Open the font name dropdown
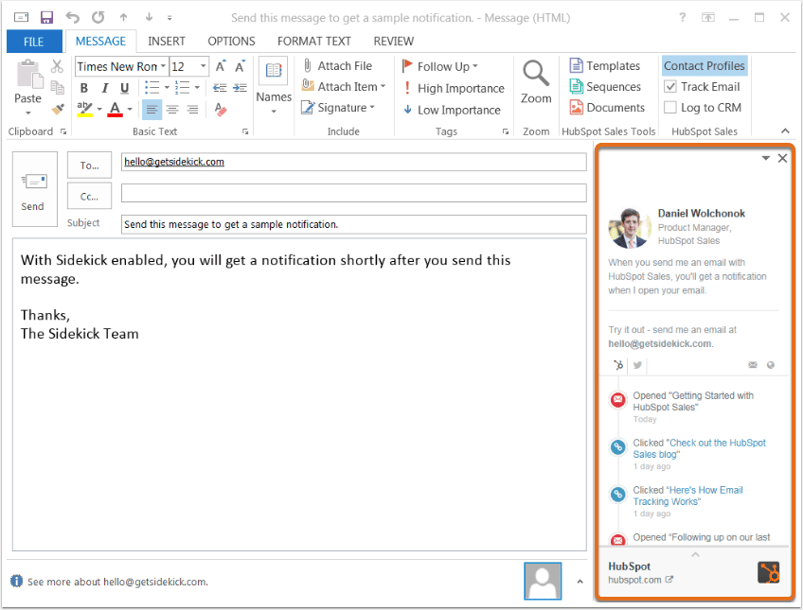Screen dimensions: 803x610 click(x=163, y=66)
